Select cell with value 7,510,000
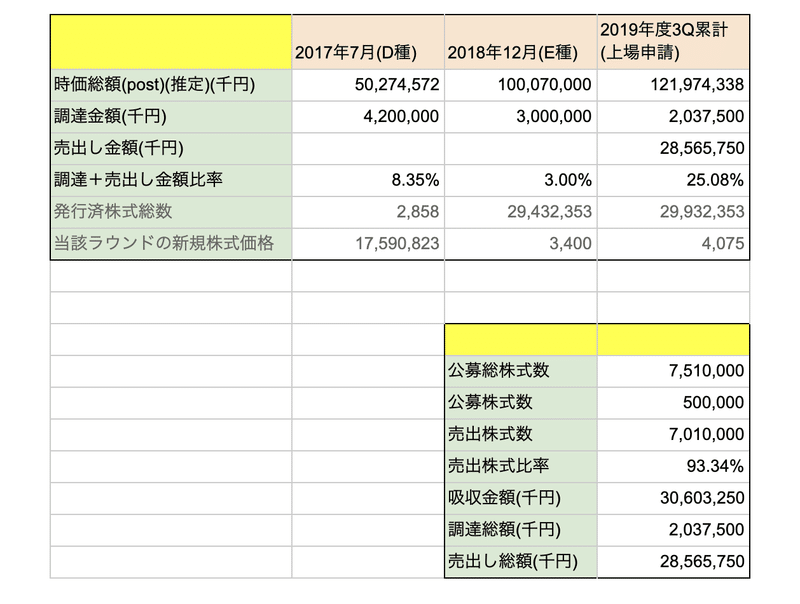 (x=673, y=371)
